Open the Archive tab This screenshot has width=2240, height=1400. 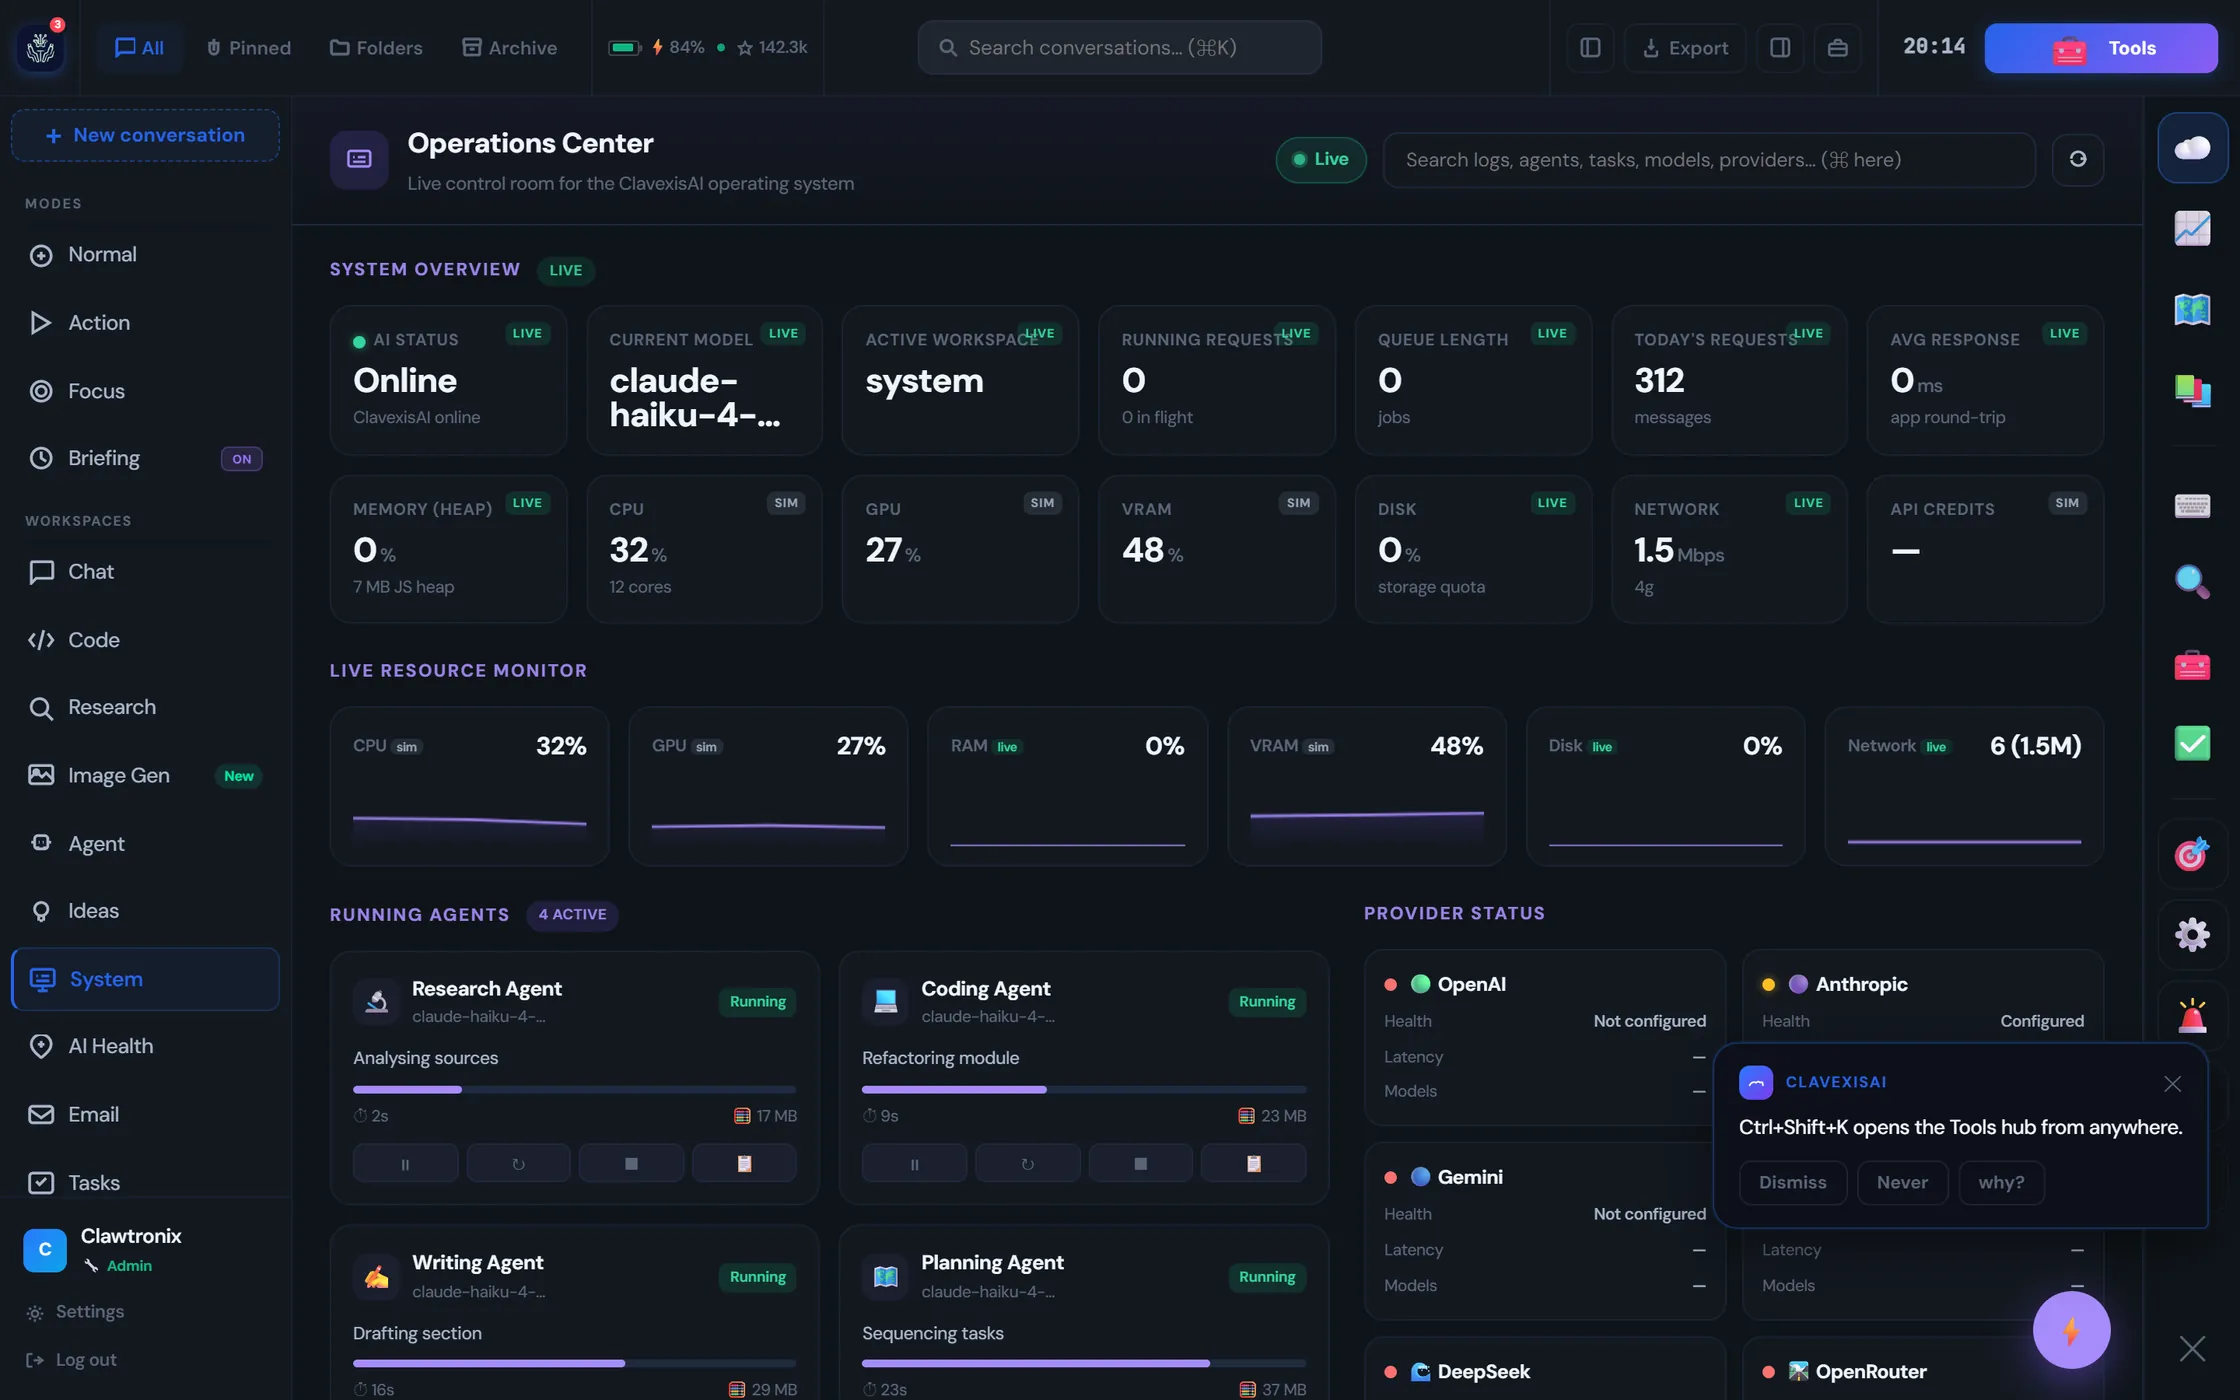(x=509, y=47)
